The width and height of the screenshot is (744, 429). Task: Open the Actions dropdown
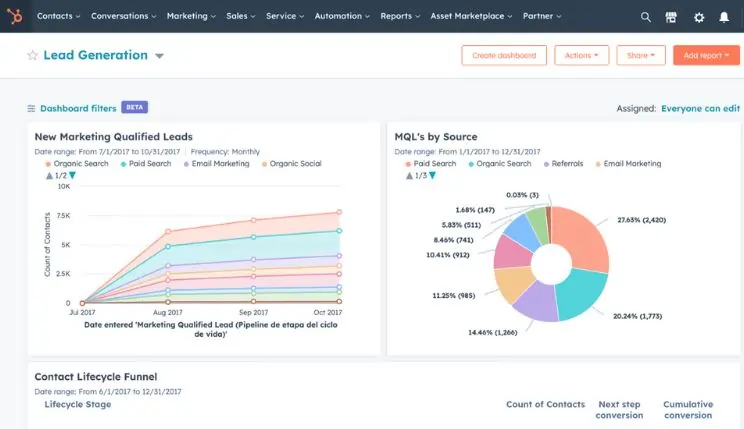[581, 56]
